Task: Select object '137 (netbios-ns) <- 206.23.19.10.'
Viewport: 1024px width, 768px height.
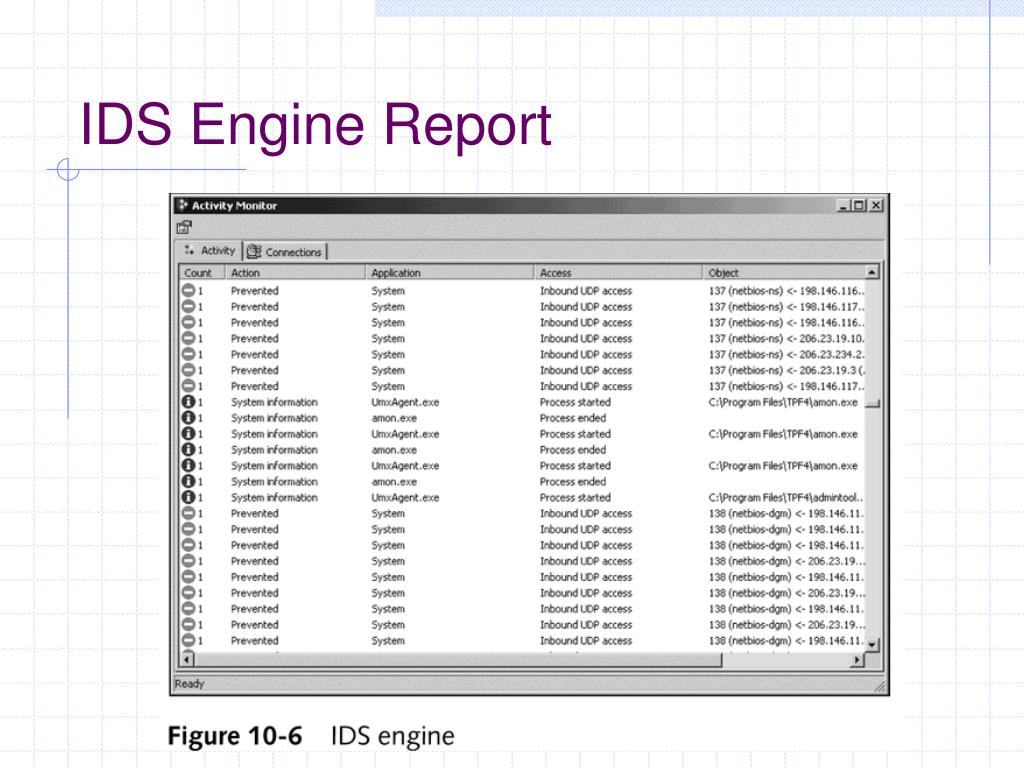Action: point(786,338)
